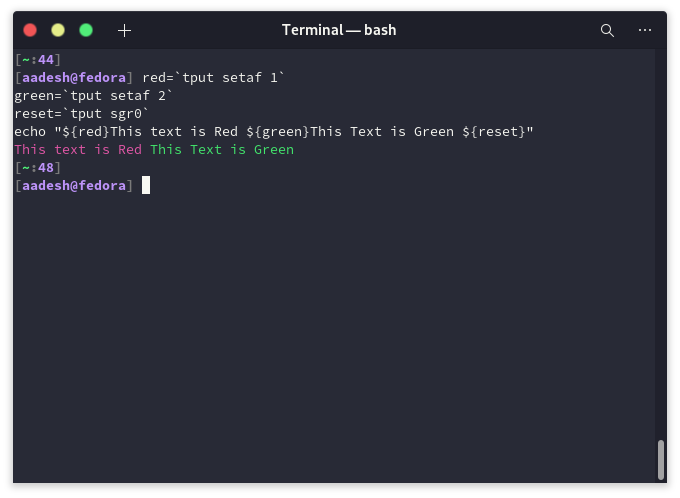Click the green output "This Text is Green"
The image size is (680, 498).
222,150
